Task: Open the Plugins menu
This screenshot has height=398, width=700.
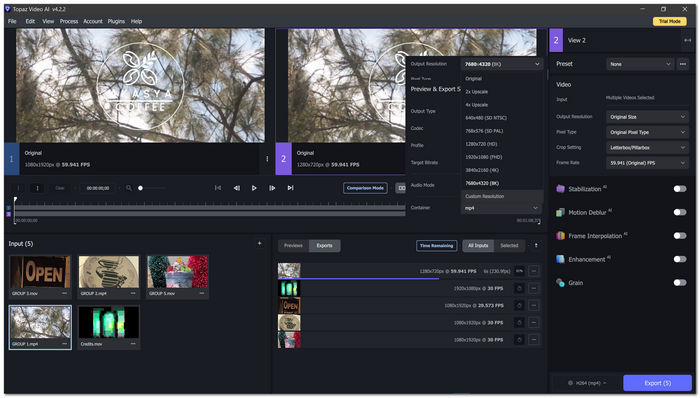Action: point(116,21)
